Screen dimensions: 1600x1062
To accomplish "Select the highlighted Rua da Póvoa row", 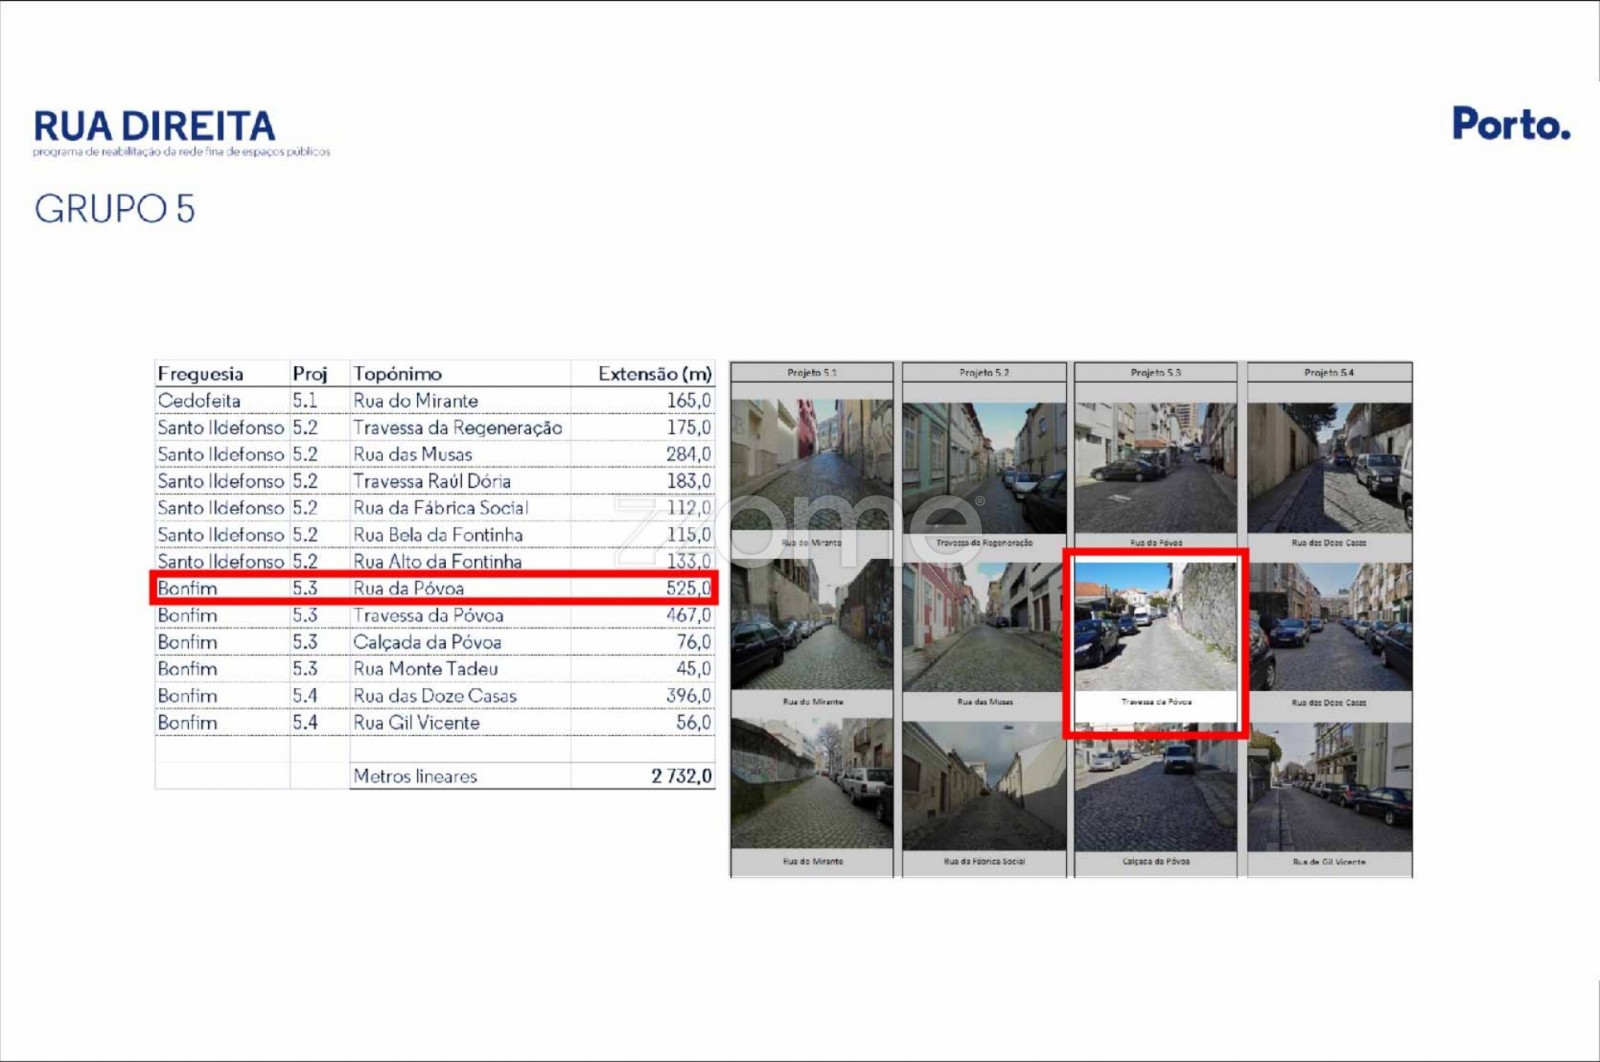I will point(433,588).
